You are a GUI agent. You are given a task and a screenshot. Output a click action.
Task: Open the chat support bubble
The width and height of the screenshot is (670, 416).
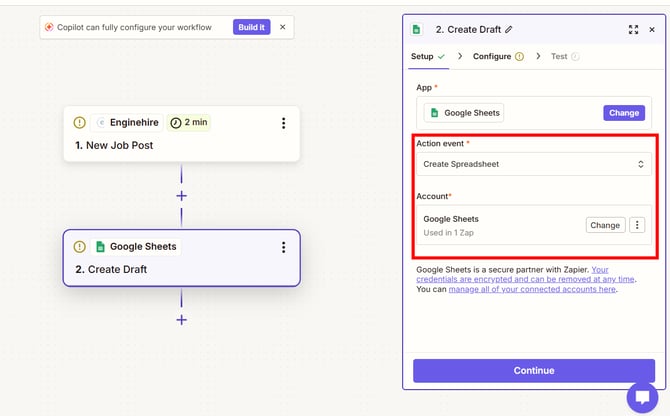click(x=642, y=397)
